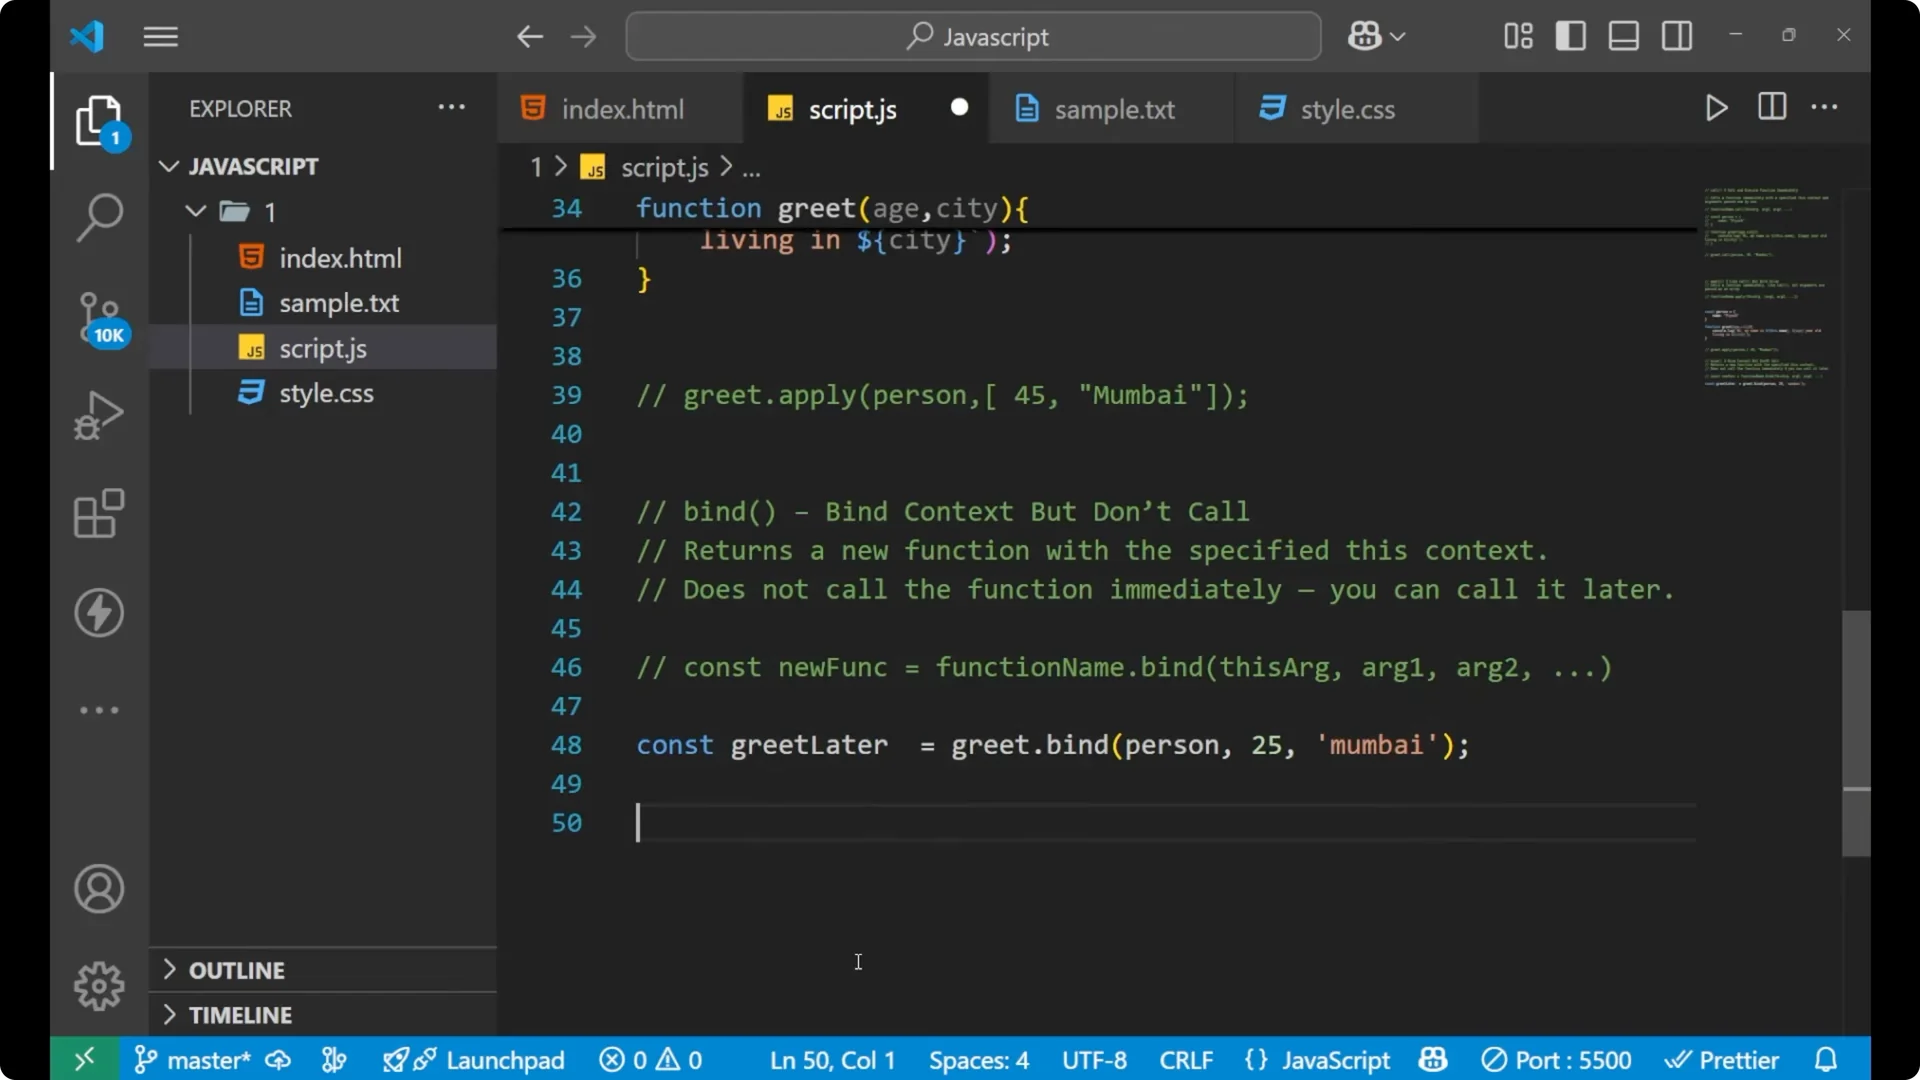The image size is (1920, 1080).
Task: Open the Extensions view
Action: [x=98, y=513]
